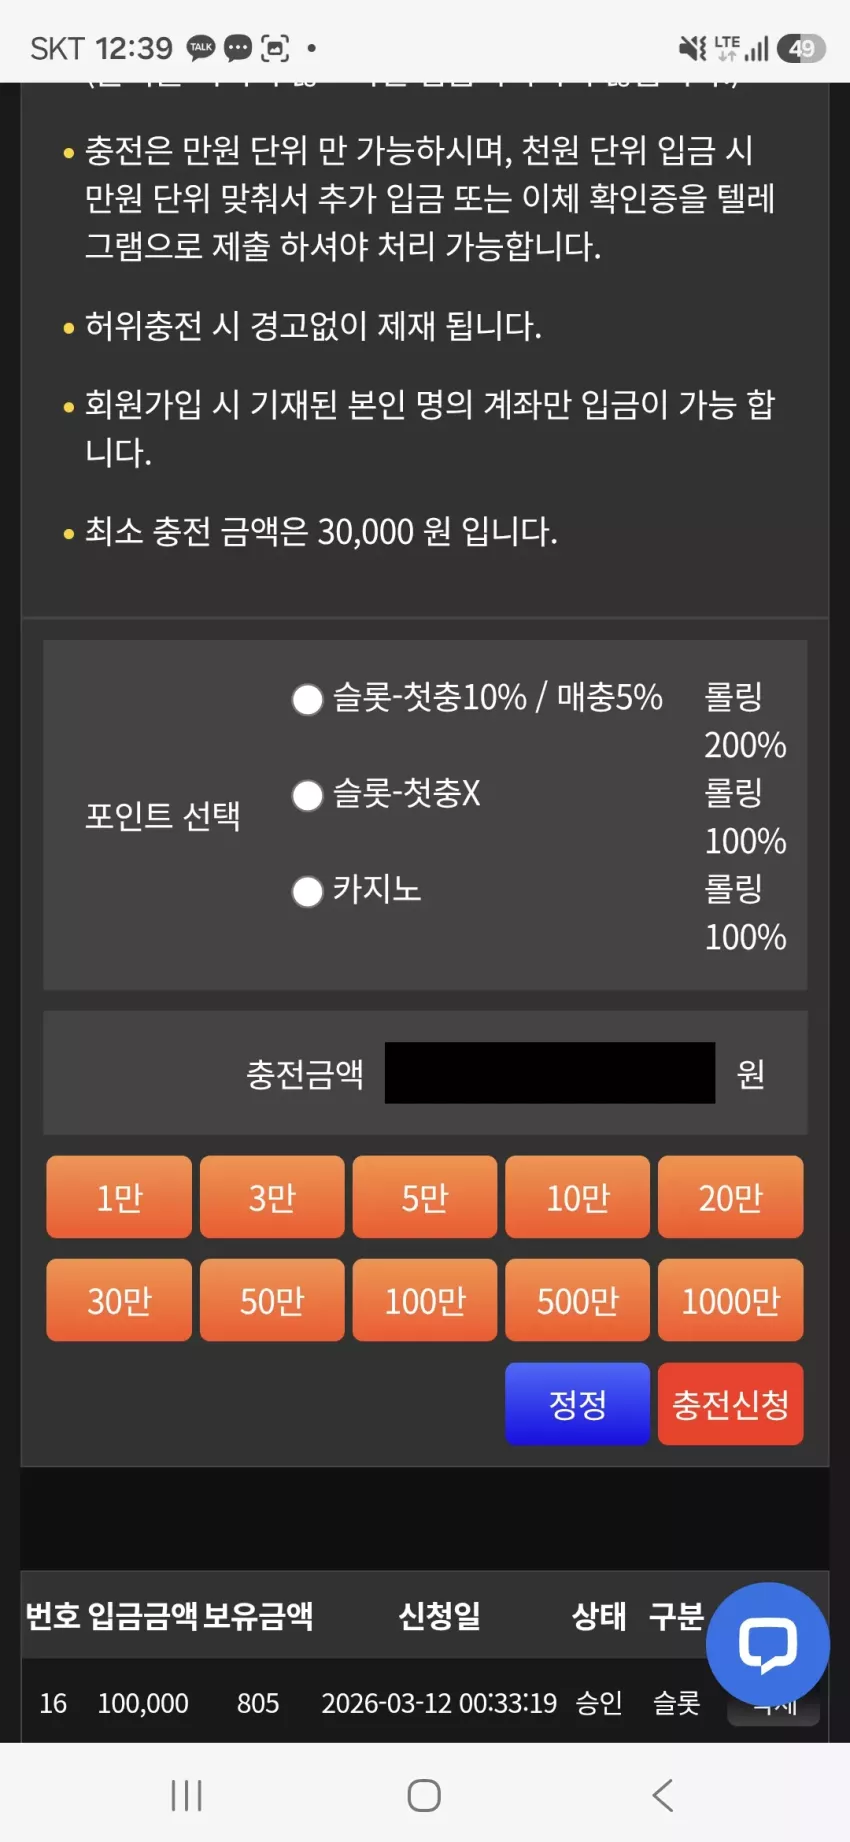Viewport: 850px width, 1842px height.
Task: Click the 충전금액 amount input field
Action: click(x=550, y=1073)
